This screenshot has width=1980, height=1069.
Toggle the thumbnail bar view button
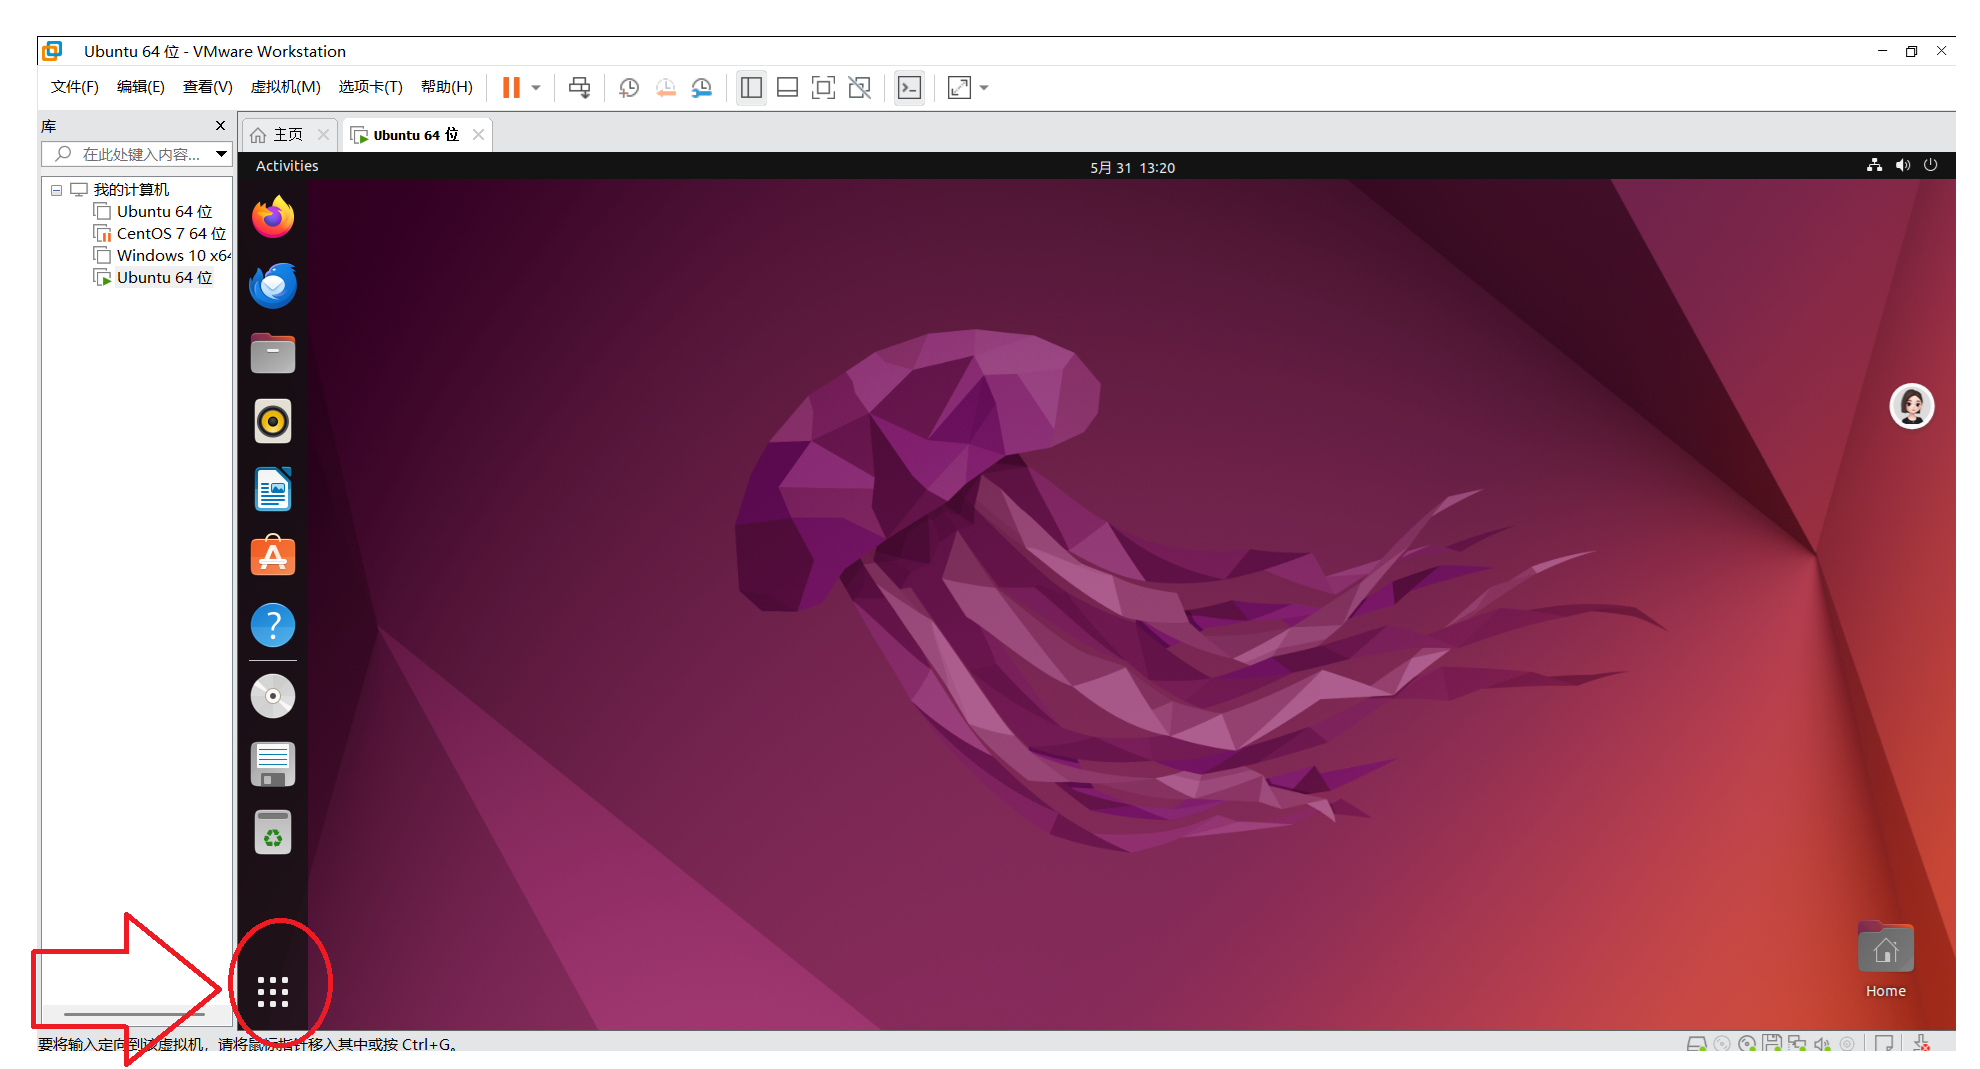pyautogui.click(x=787, y=88)
